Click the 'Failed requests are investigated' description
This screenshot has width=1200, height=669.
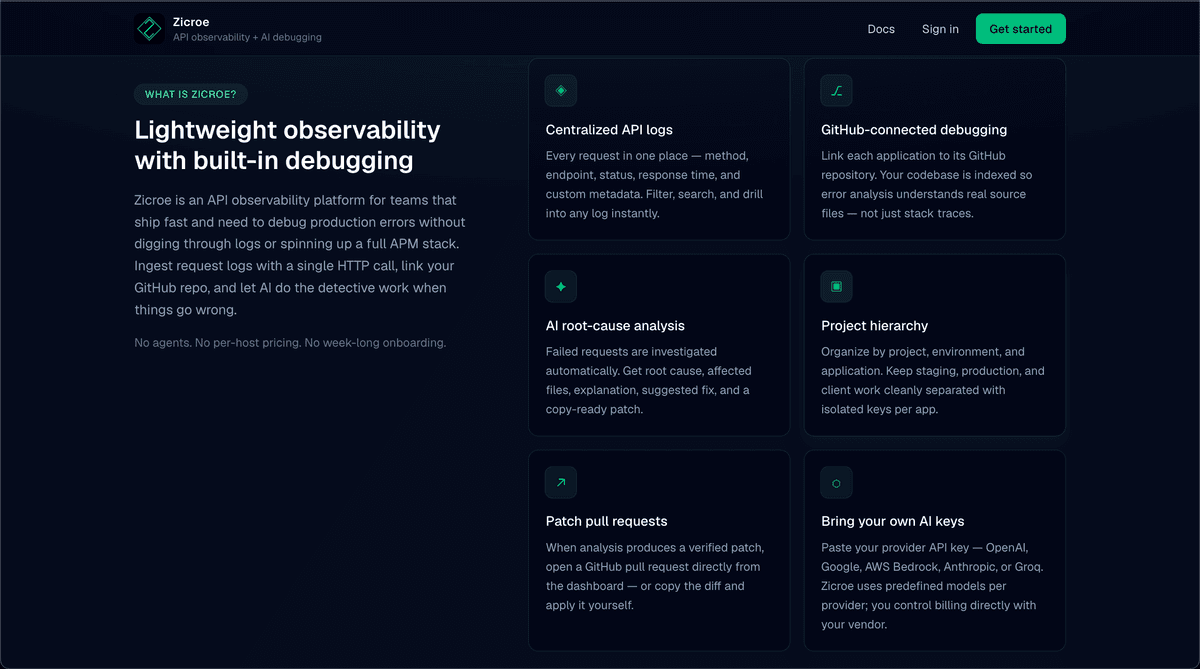pos(648,381)
